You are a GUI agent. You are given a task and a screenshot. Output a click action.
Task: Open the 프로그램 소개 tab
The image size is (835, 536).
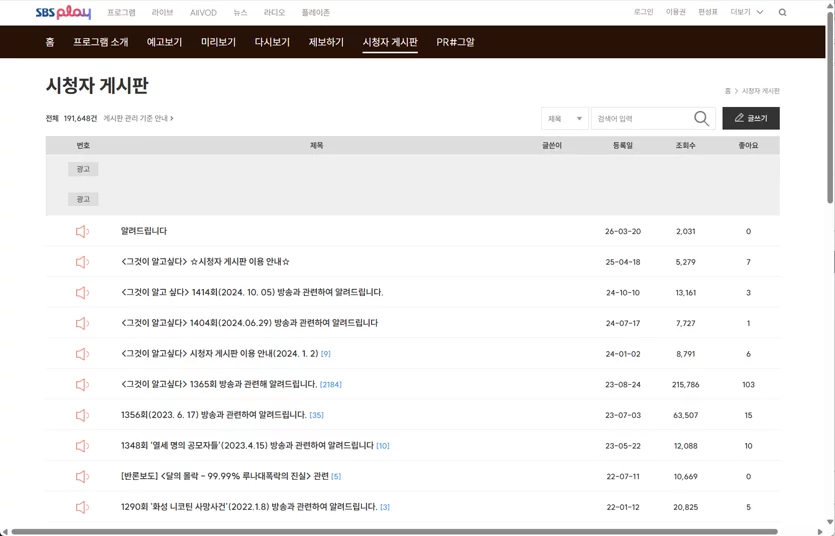[101, 42]
